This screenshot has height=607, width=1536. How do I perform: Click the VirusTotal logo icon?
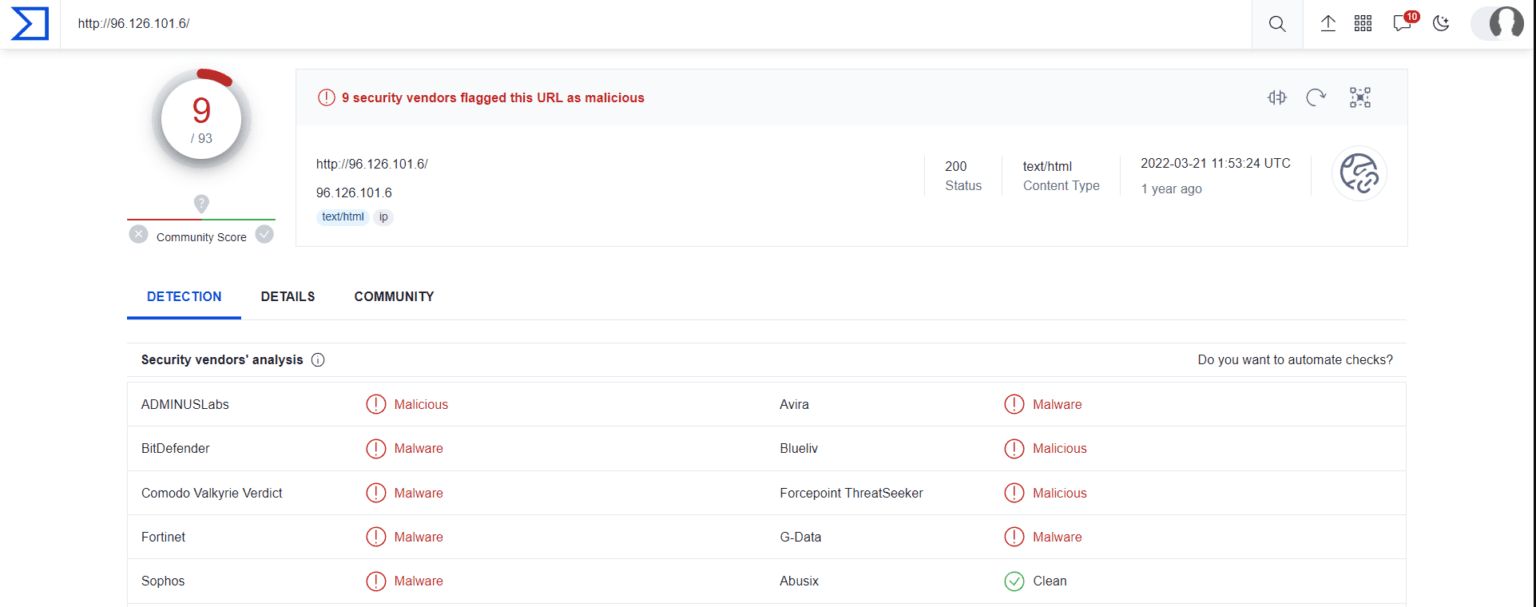pos(30,24)
